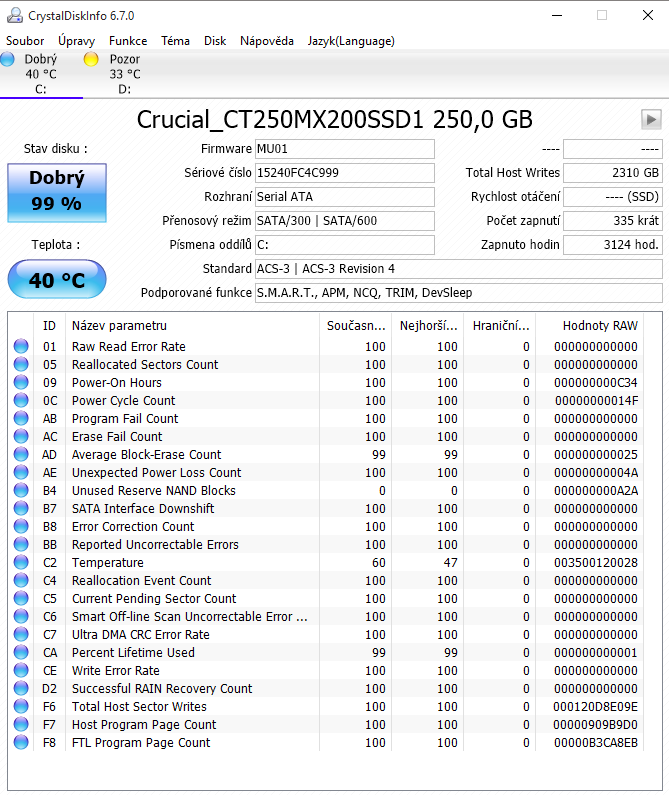This screenshot has width=669, height=795.
Task: Click status circle for Erase Fail Count
Action: point(21,437)
